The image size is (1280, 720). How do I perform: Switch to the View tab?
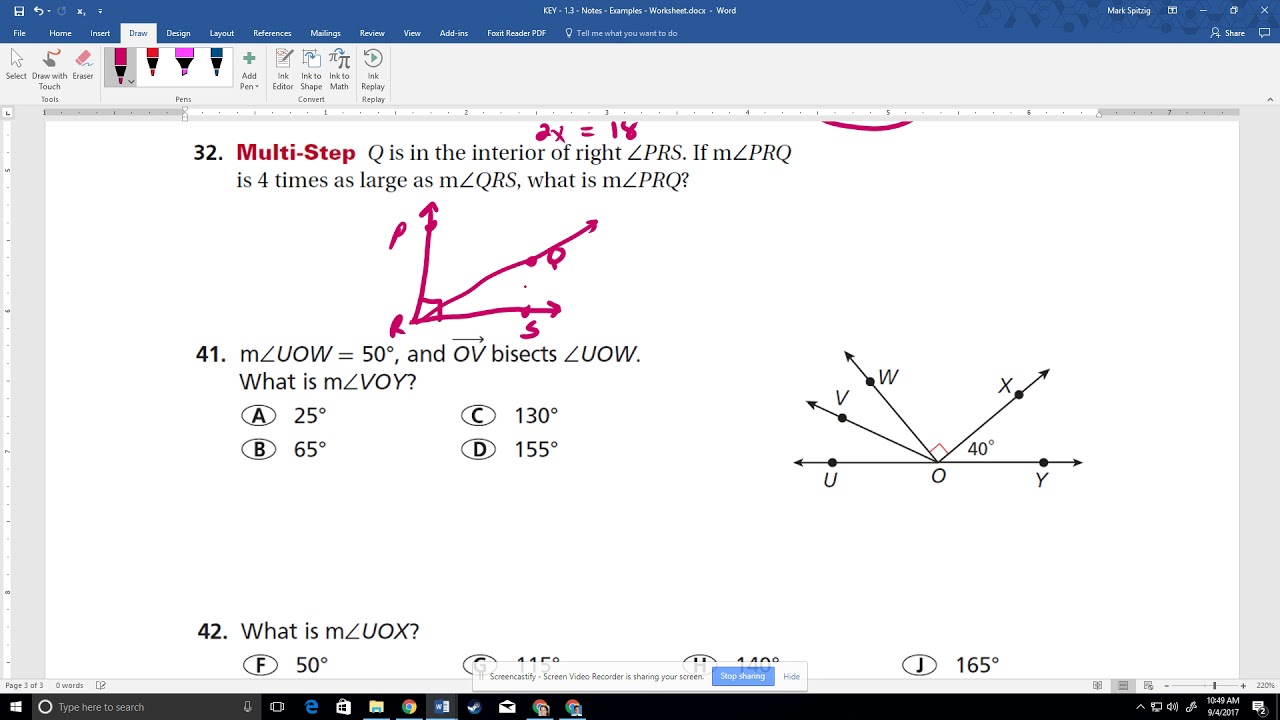click(x=412, y=33)
